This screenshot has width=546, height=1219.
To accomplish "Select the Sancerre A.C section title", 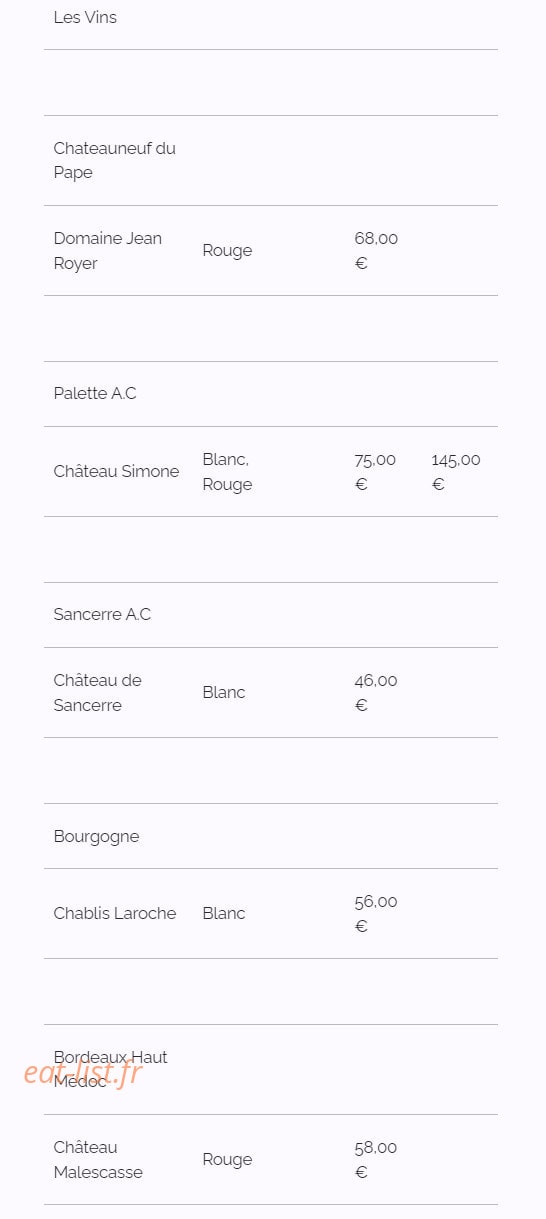I will click(x=102, y=614).
